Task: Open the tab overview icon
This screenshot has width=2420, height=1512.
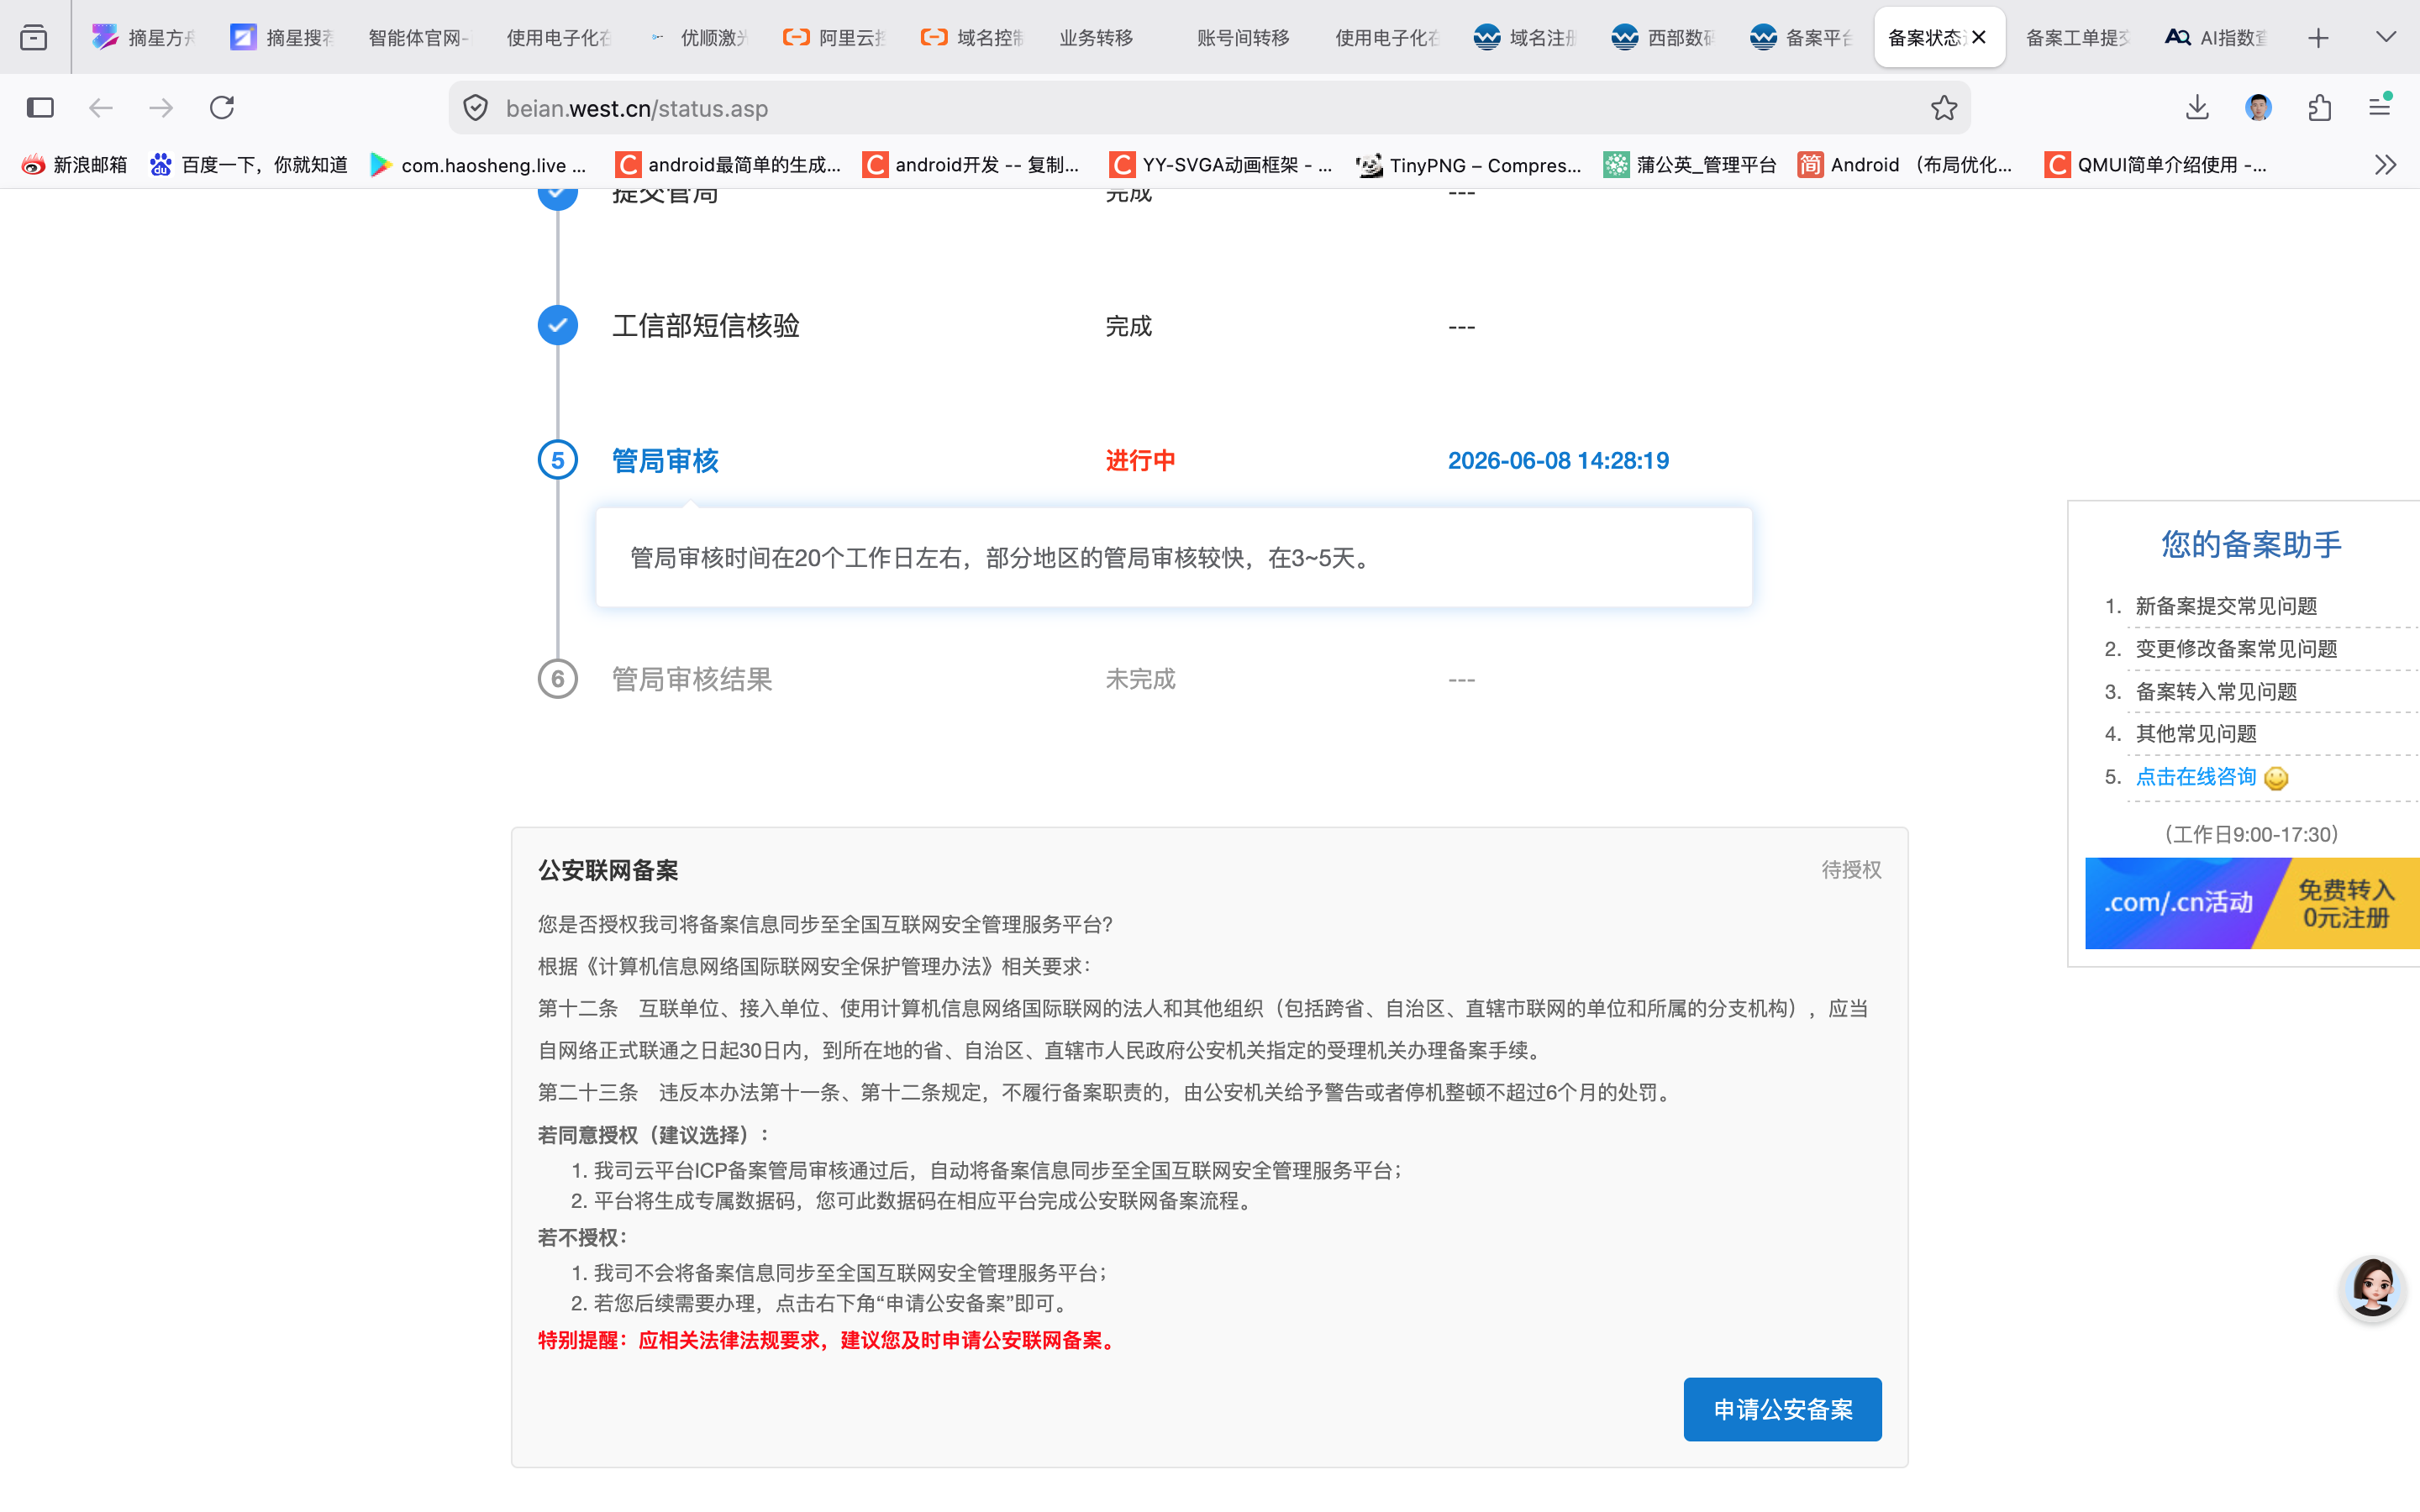Action: (x=34, y=38)
